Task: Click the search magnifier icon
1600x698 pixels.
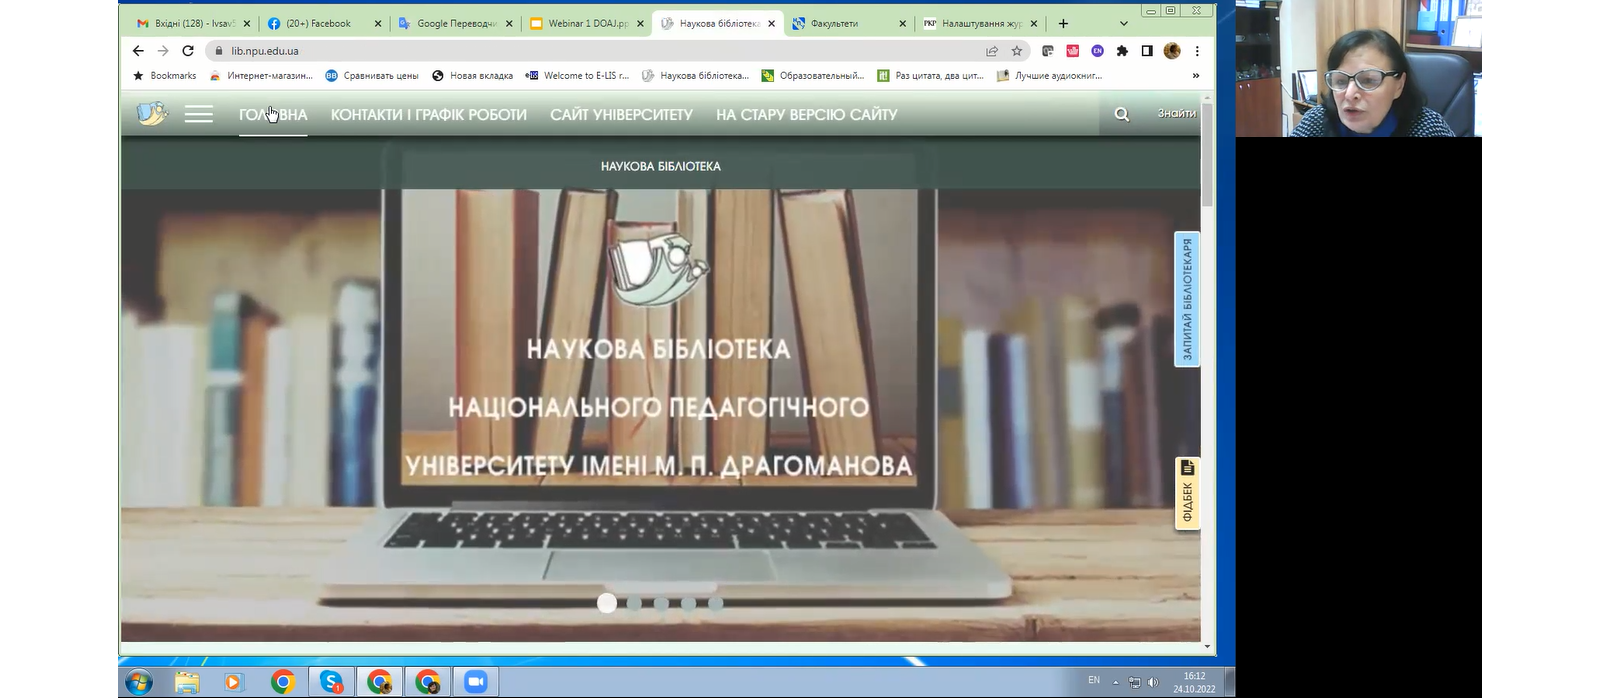Action: pos(1122,114)
